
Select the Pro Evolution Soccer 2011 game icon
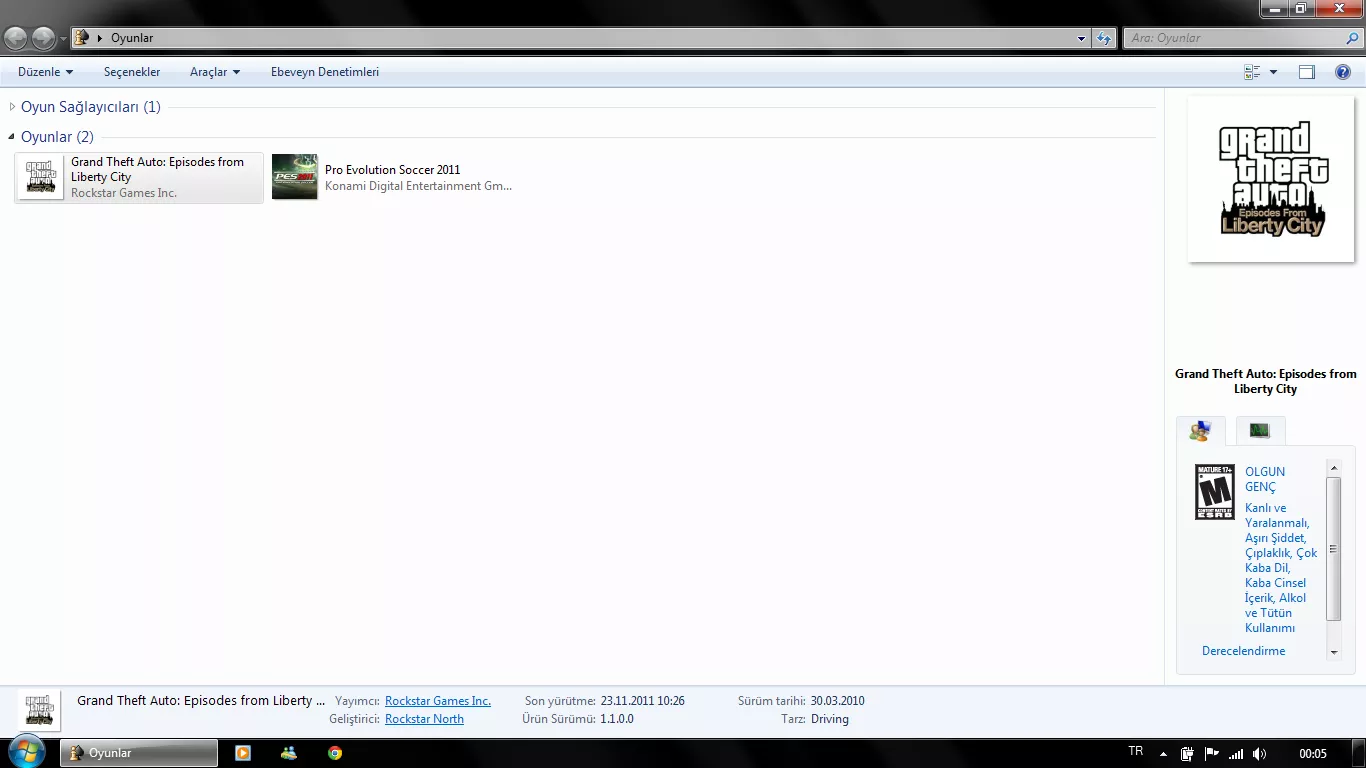[x=295, y=177]
